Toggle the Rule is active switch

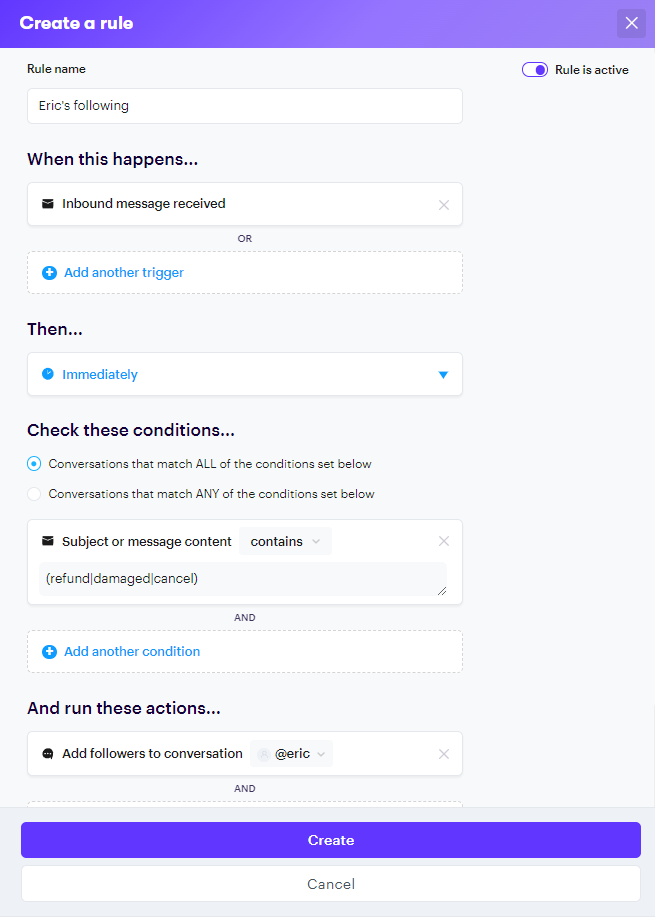coord(535,70)
